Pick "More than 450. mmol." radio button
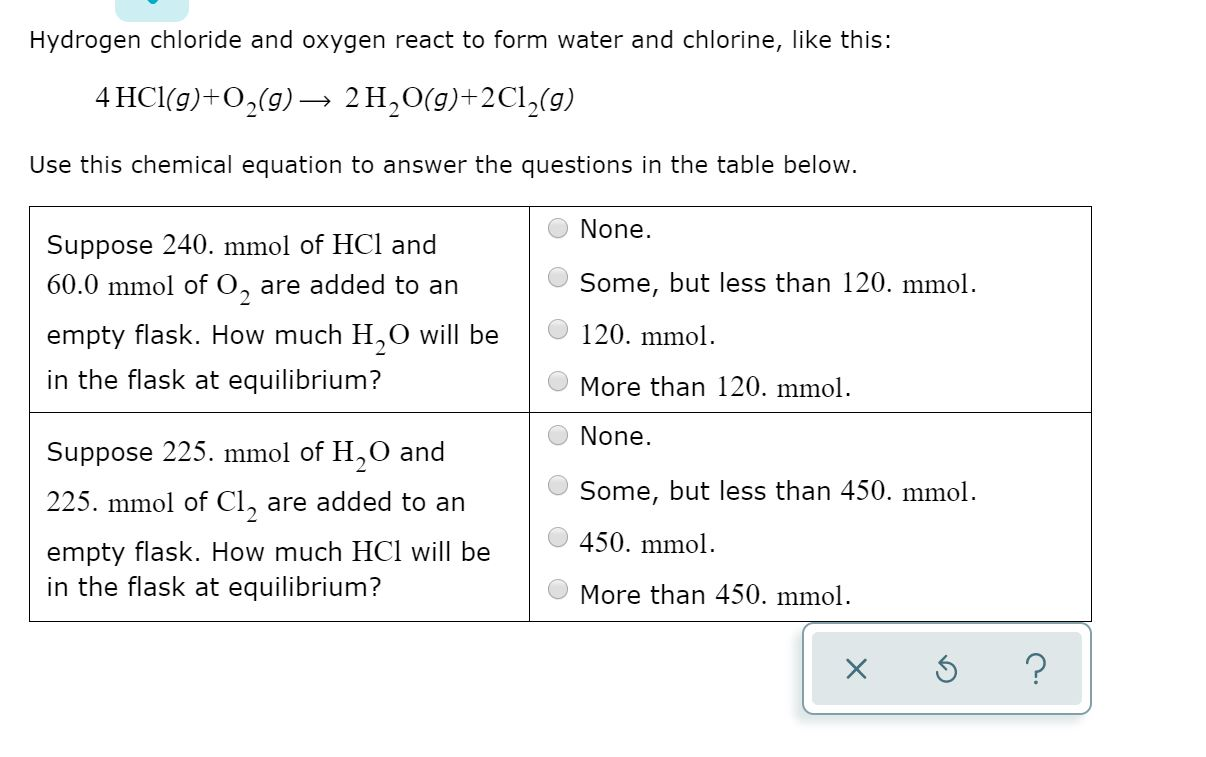 pos(557,588)
